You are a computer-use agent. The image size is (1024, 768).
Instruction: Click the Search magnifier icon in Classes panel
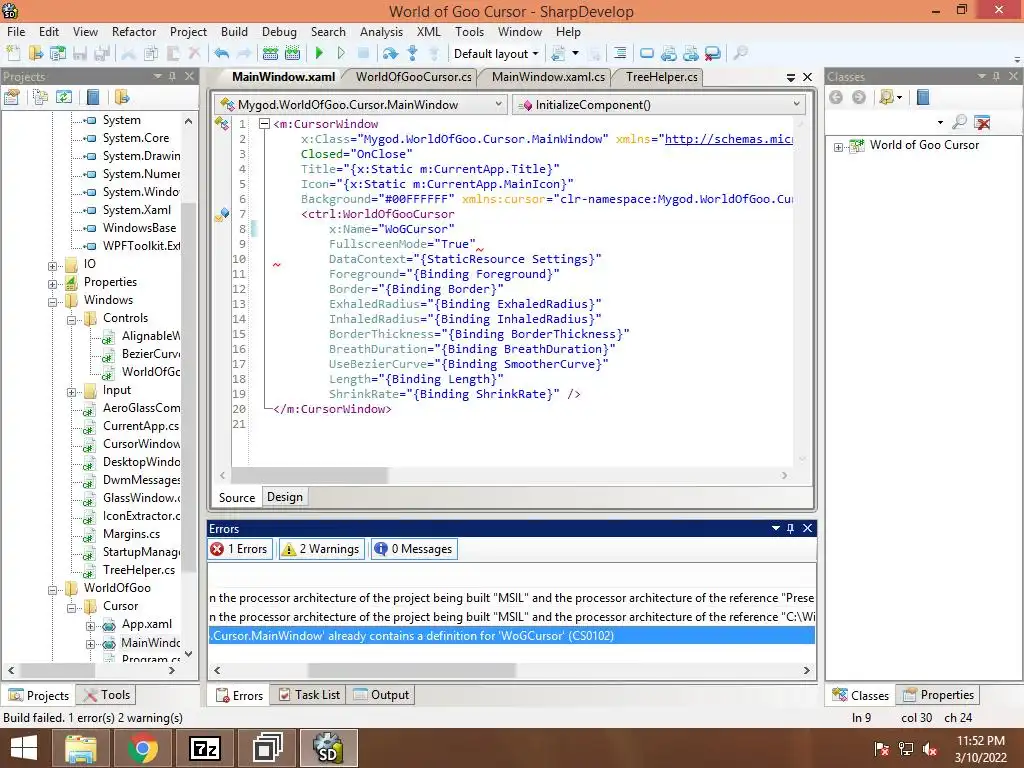click(x=959, y=121)
